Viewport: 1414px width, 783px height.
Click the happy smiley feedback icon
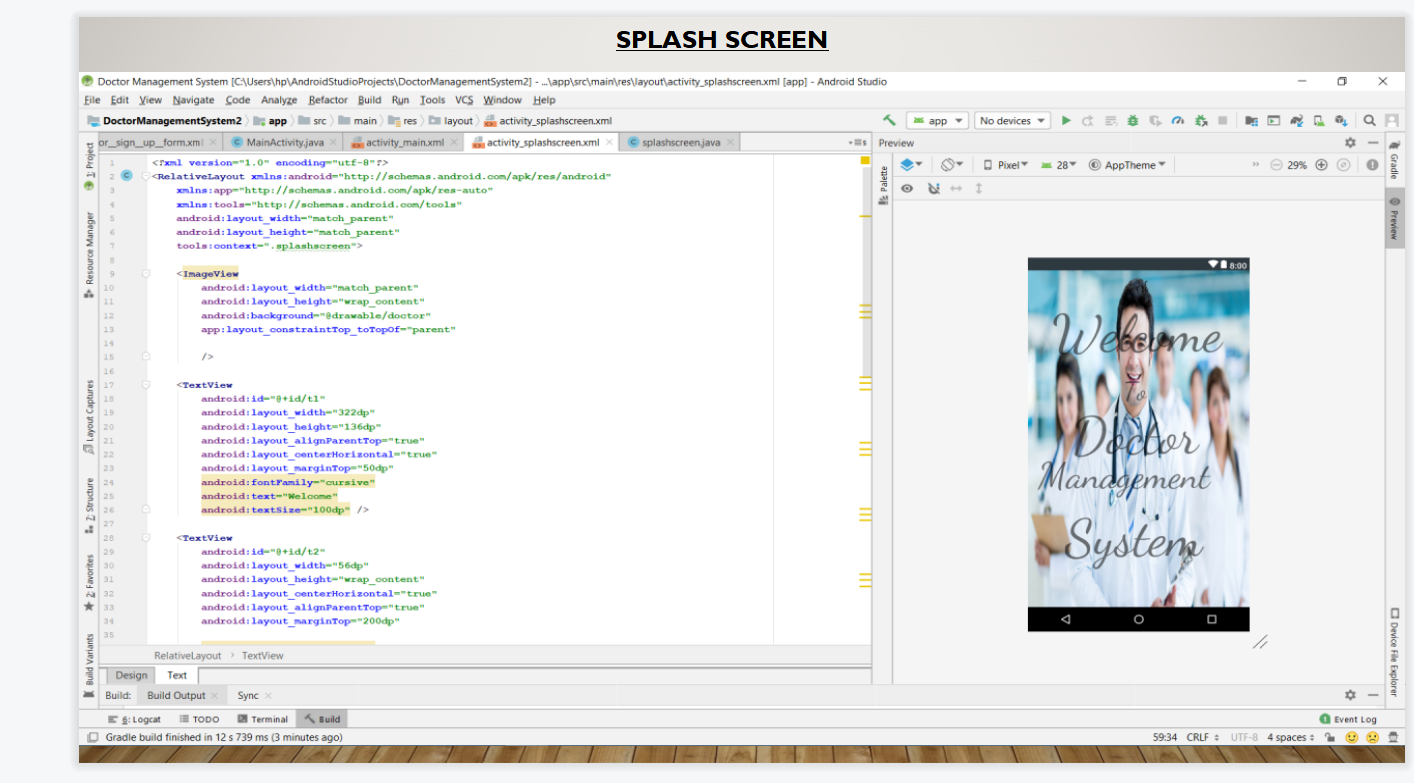(1352, 737)
